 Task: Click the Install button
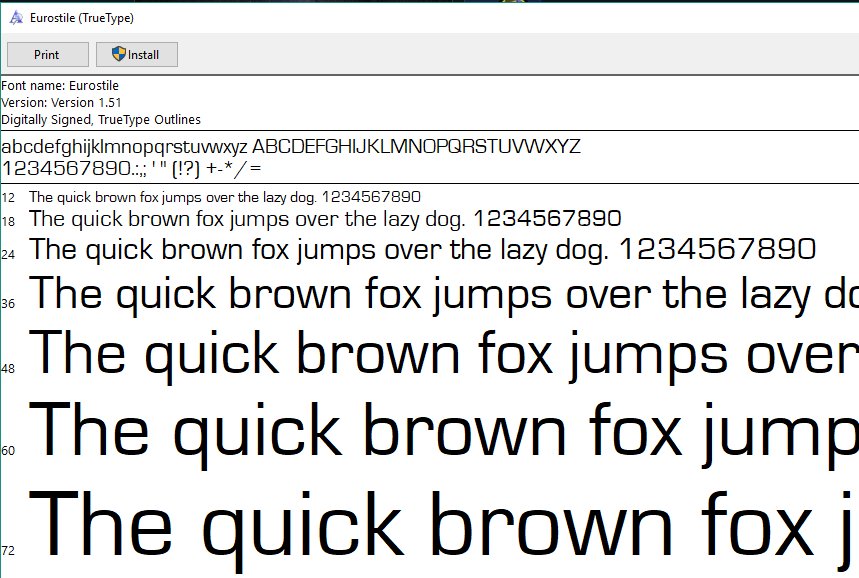pyautogui.click(x=137, y=55)
